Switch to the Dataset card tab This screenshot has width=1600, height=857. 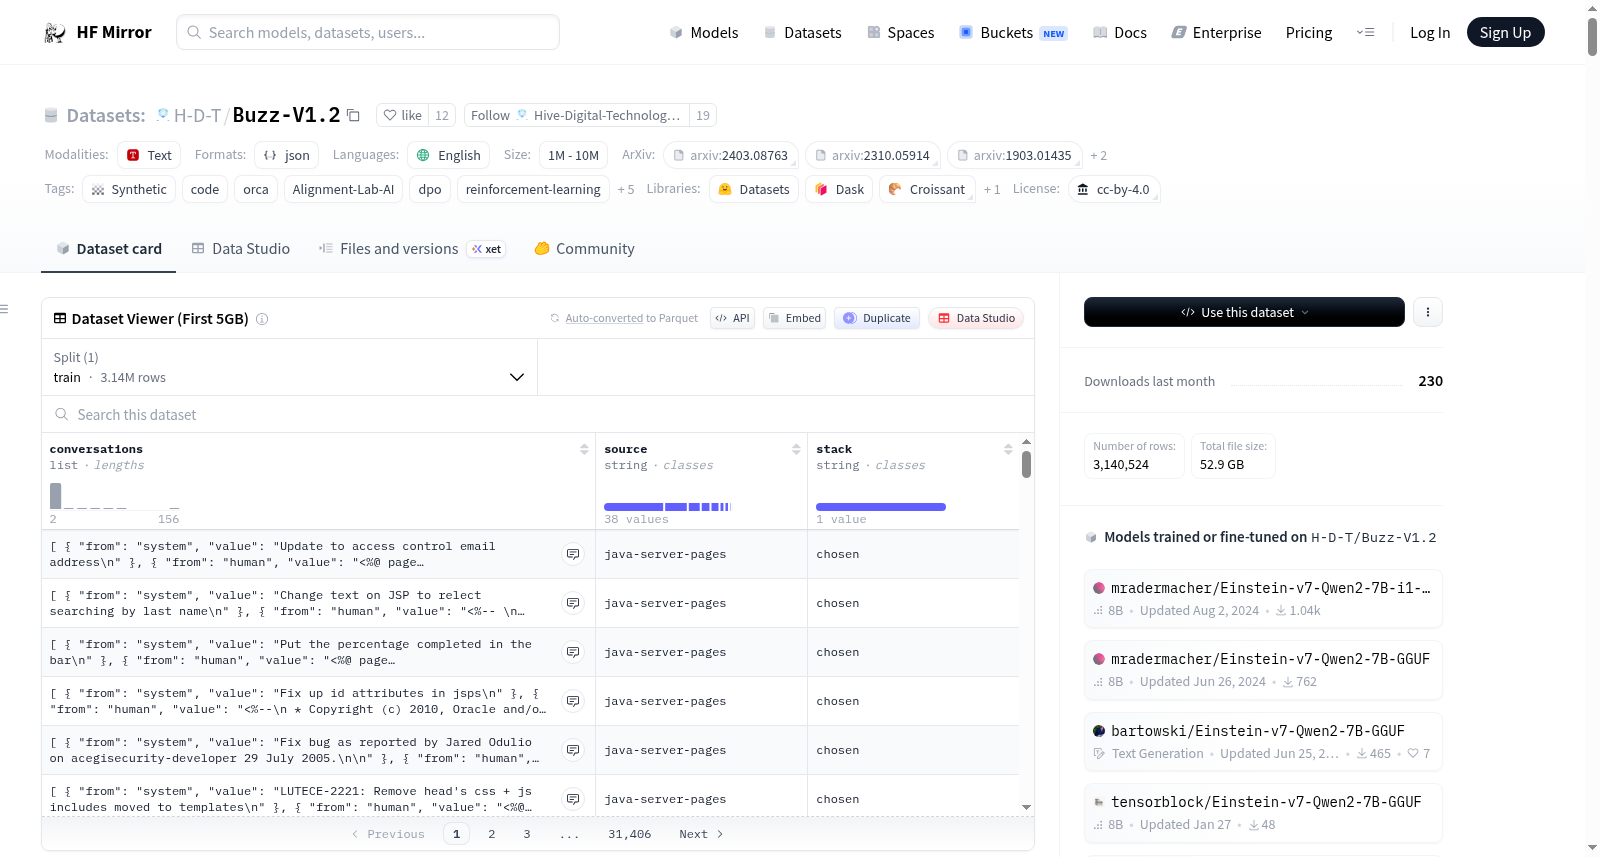[x=109, y=249]
